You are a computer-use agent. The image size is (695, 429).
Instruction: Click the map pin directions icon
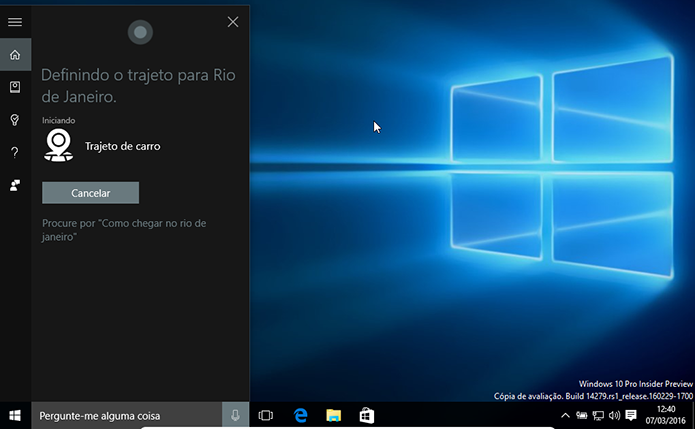coord(59,145)
